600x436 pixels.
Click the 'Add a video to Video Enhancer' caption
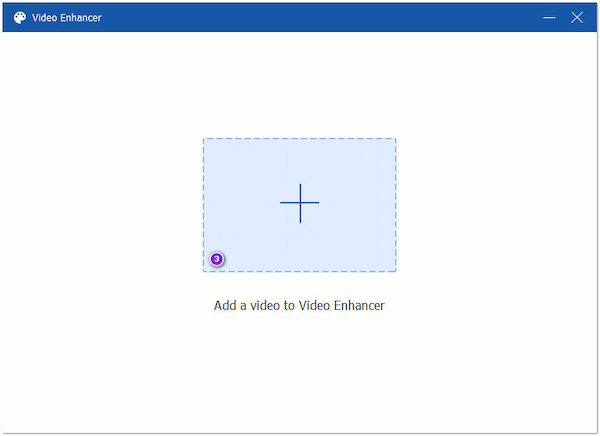299,306
